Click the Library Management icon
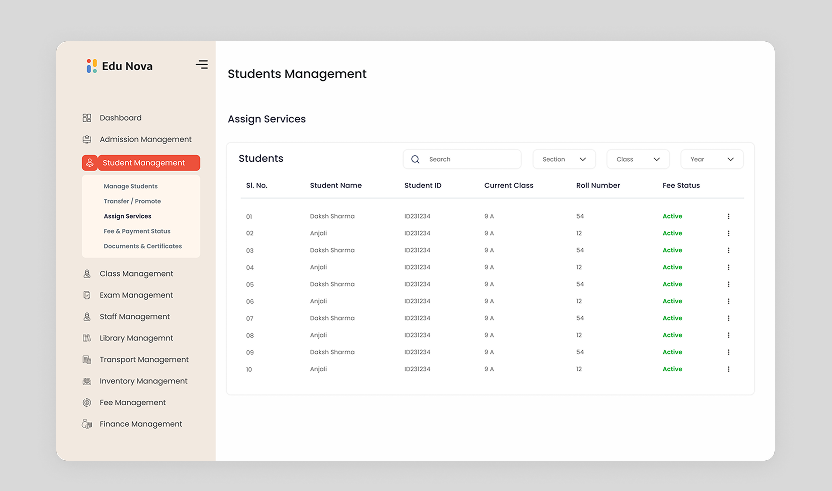Image resolution: width=832 pixels, height=491 pixels. pos(87,338)
